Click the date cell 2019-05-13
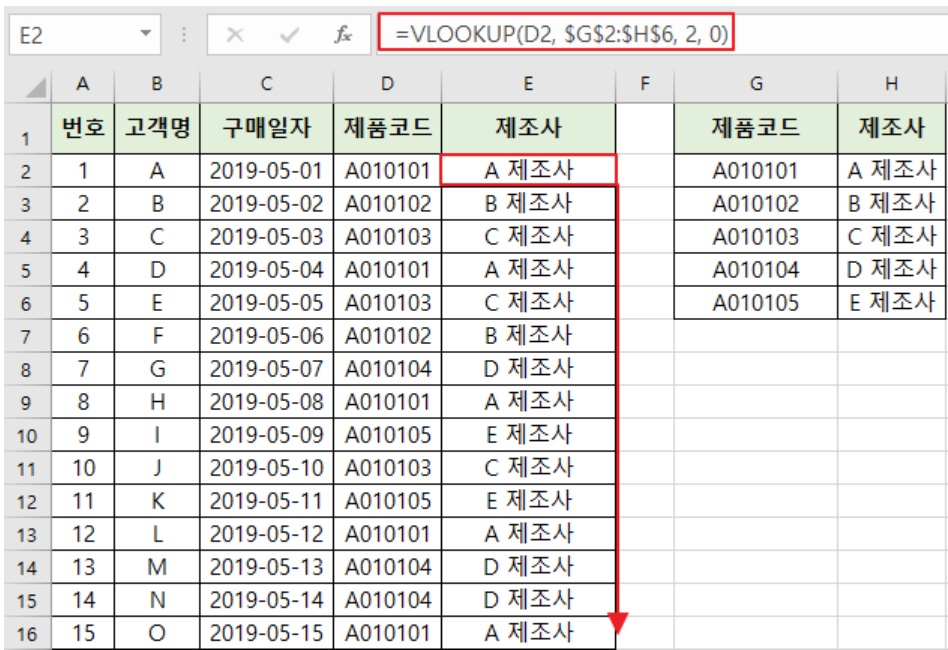This screenshot has width=948, height=650. (266, 567)
